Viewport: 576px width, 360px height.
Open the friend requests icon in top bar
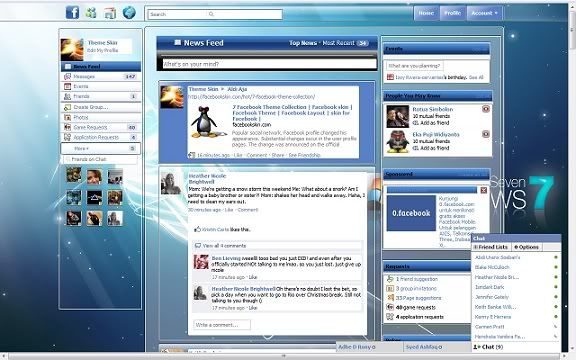coord(91,13)
